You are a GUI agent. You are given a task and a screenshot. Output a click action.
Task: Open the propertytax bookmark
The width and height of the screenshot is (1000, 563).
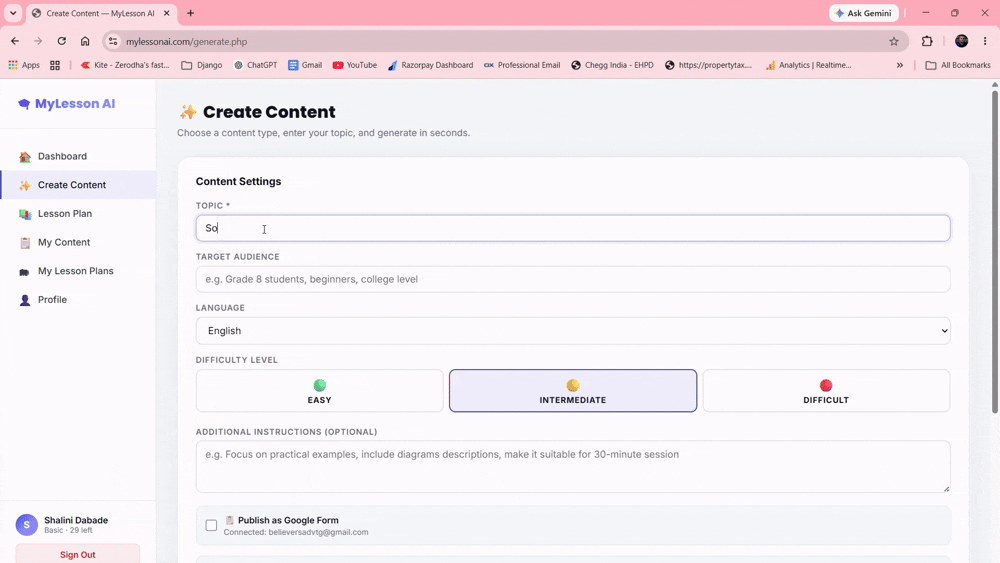click(x=709, y=65)
